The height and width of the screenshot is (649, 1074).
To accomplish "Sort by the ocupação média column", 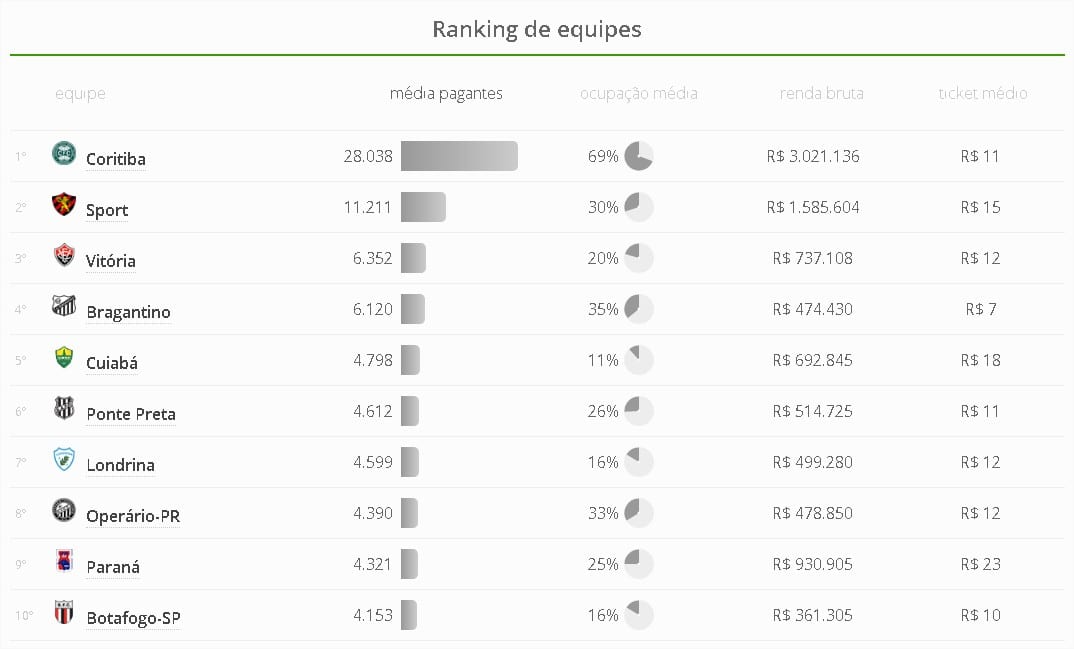I will pos(638,94).
